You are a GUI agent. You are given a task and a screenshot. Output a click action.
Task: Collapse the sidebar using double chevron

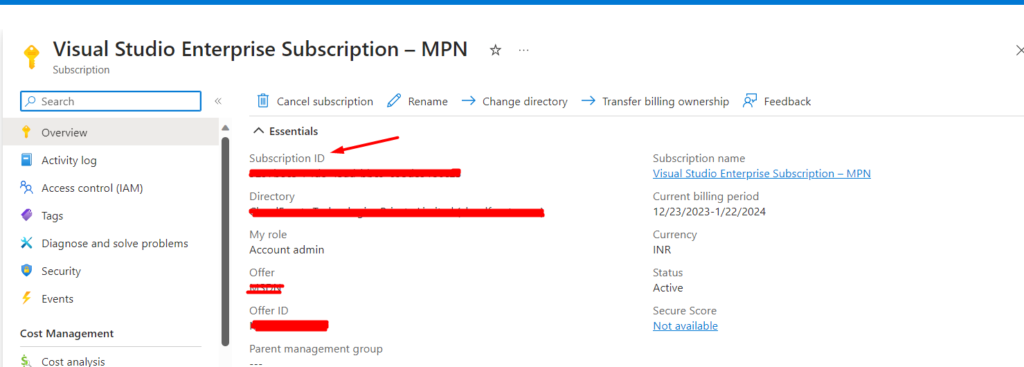(218, 101)
